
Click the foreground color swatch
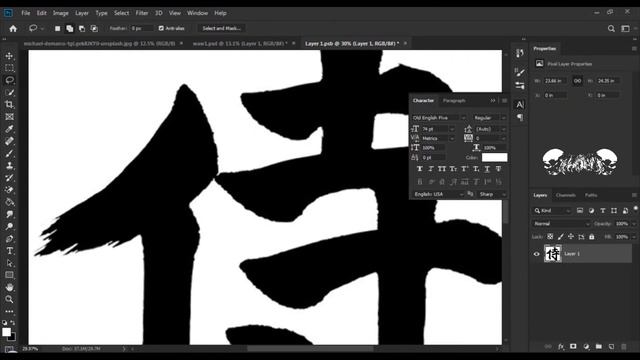tap(6, 332)
